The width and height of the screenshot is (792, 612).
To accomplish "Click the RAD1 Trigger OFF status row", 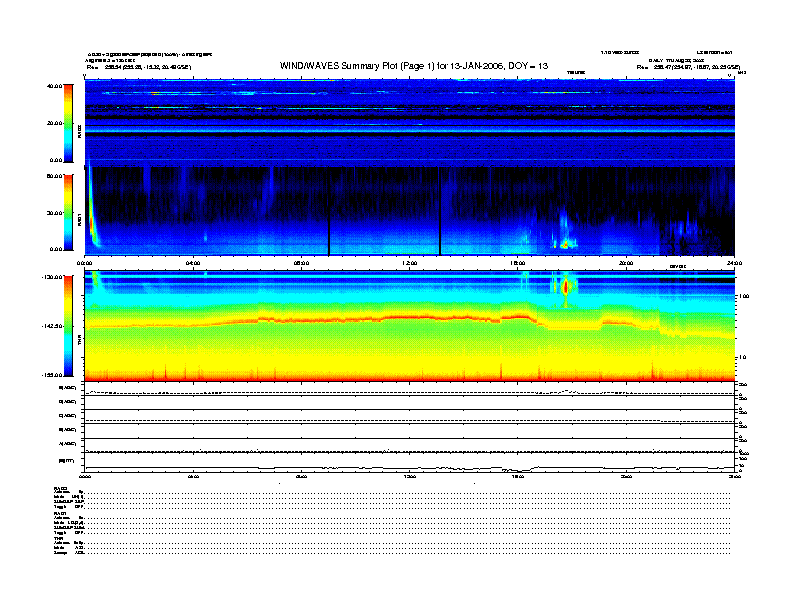I will 392,533.
